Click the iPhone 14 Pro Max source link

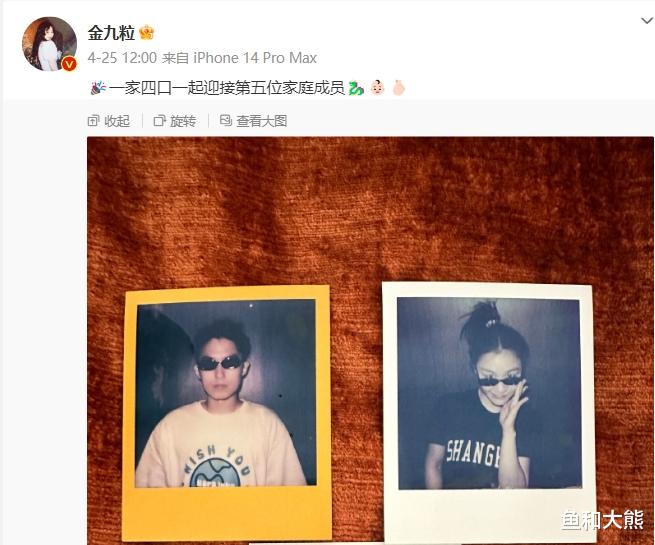coord(255,58)
